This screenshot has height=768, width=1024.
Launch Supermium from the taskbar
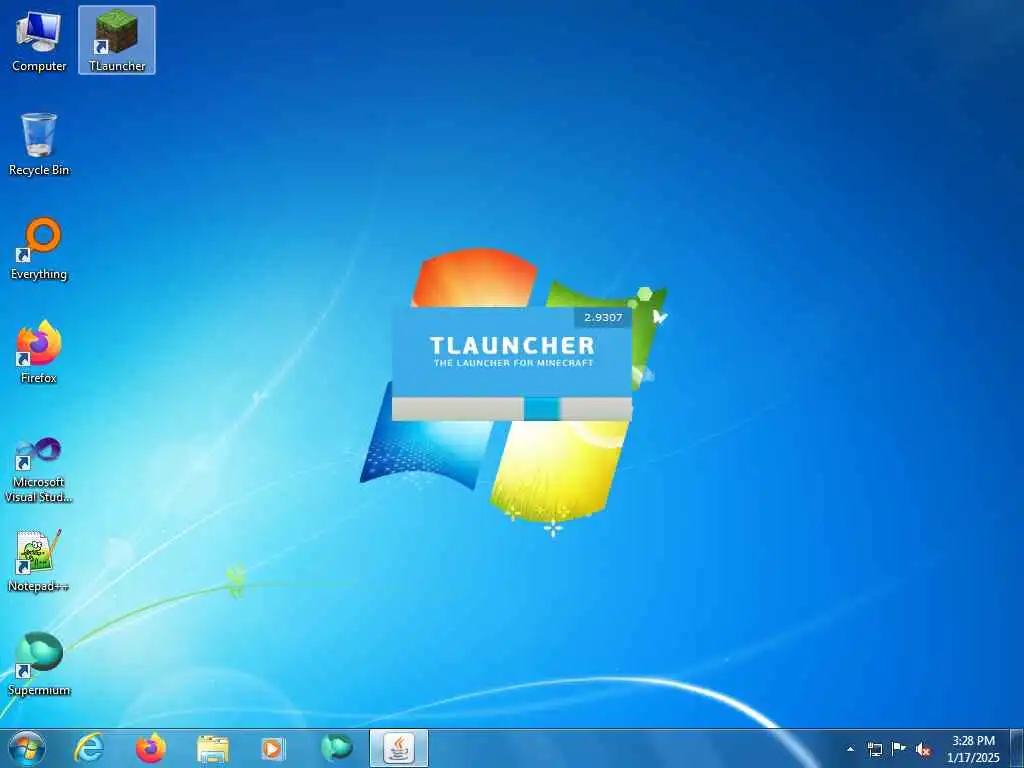(336, 748)
